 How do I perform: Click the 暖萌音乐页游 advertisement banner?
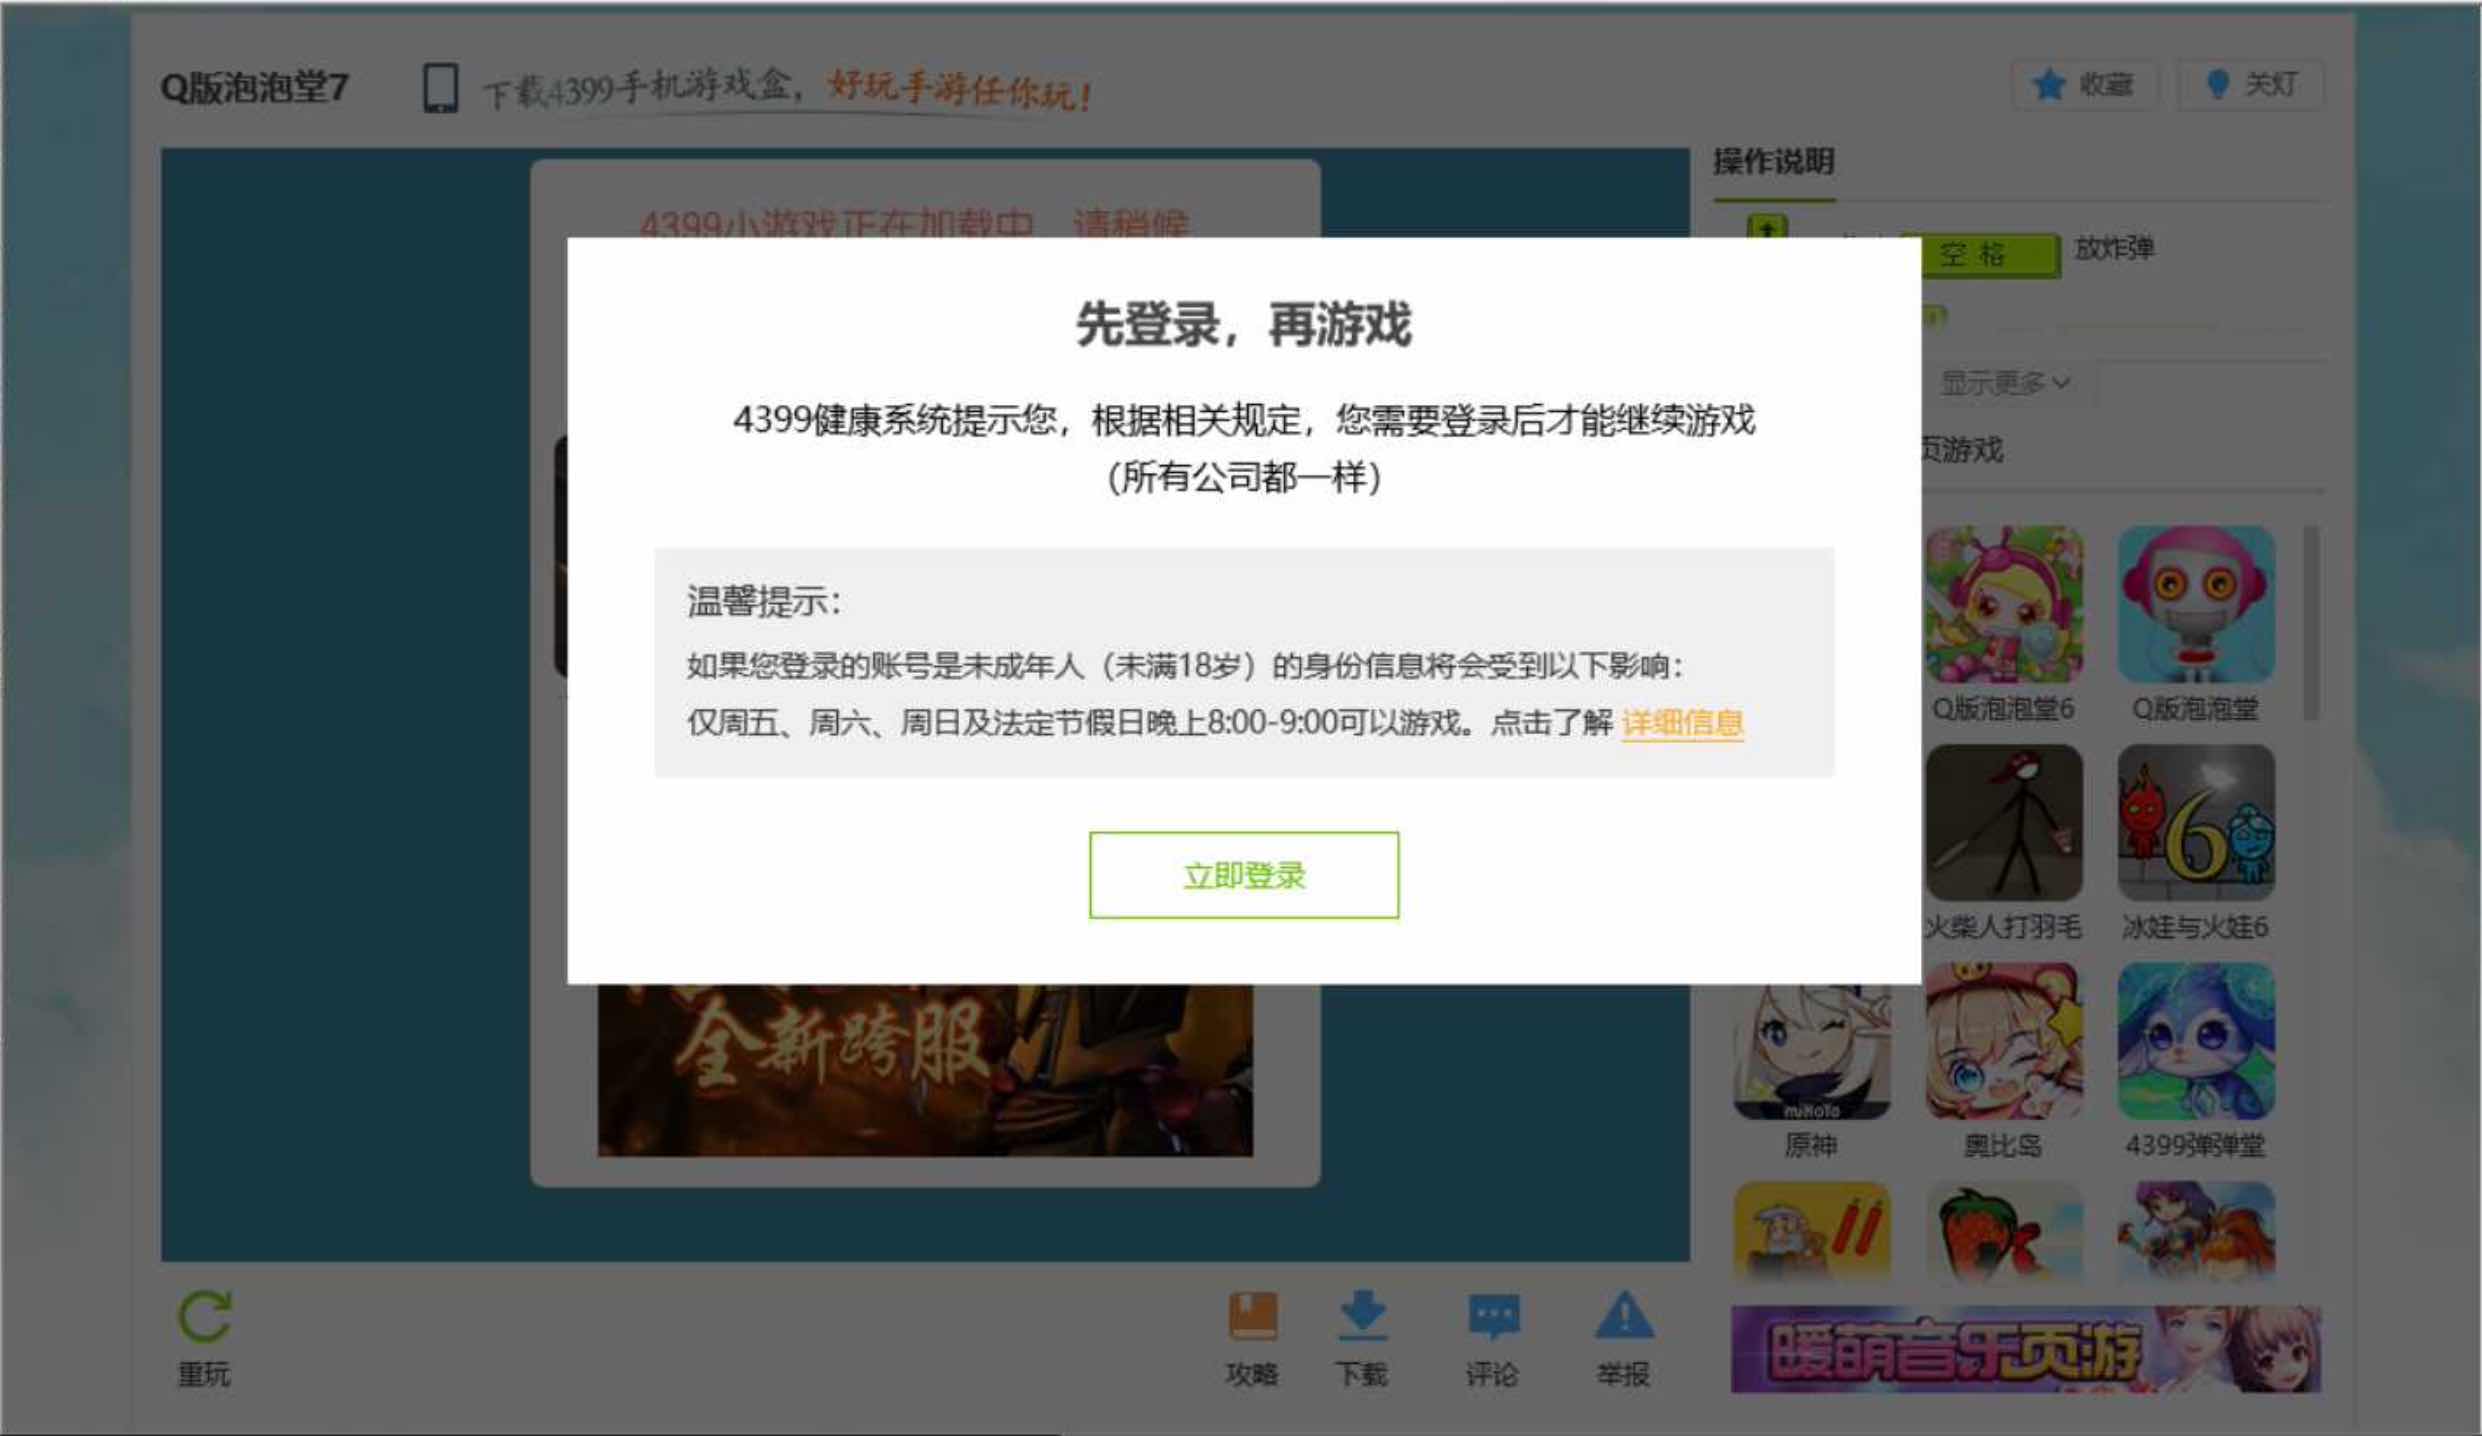tap(2026, 1349)
